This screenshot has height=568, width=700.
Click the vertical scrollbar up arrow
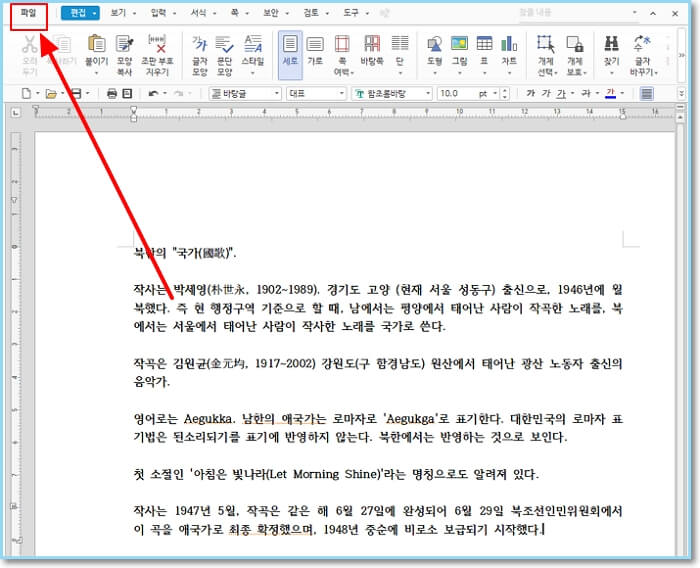pos(680,117)
